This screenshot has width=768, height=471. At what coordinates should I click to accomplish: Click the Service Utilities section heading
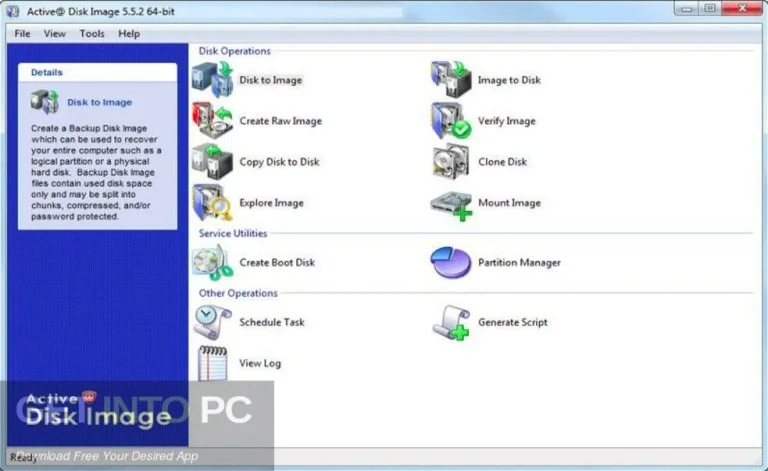point(233,234)
